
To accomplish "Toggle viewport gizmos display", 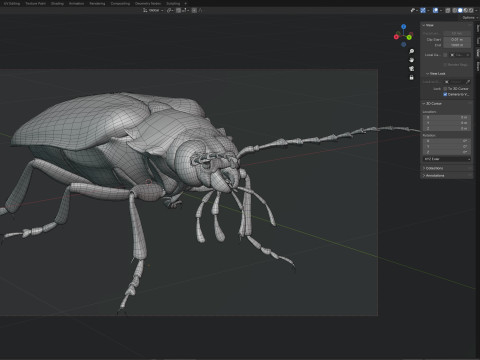I will click(423, 10).
